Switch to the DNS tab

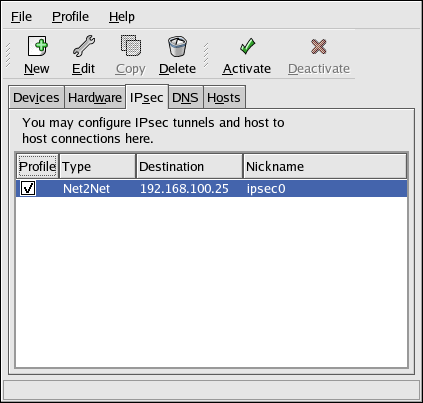click(x=185, y=98)
